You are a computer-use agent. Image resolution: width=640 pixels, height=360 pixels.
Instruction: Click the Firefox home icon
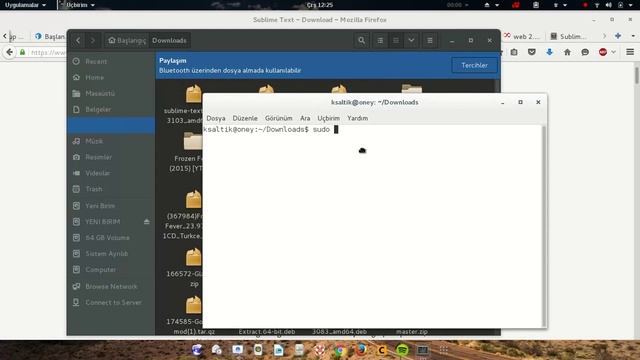(x=567, y=52)
